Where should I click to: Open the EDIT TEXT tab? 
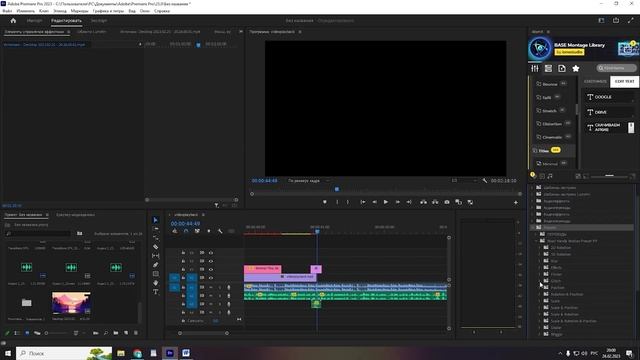pos(624,82)
